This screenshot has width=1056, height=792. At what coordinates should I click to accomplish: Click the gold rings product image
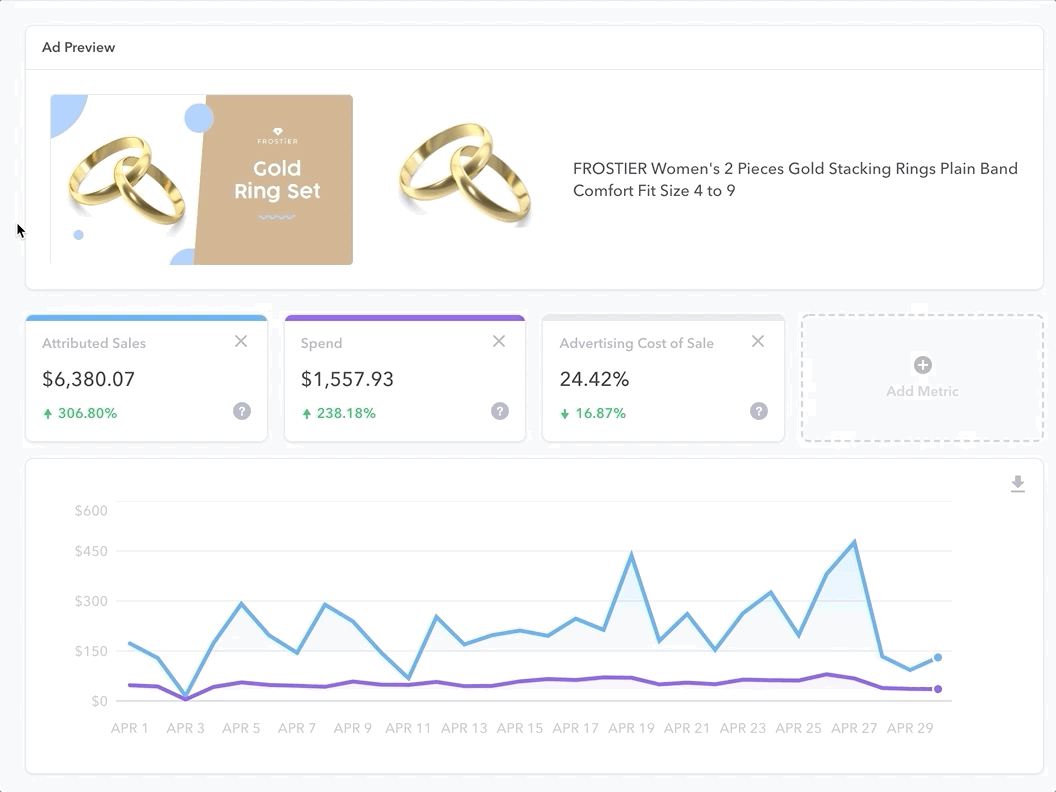465,174
